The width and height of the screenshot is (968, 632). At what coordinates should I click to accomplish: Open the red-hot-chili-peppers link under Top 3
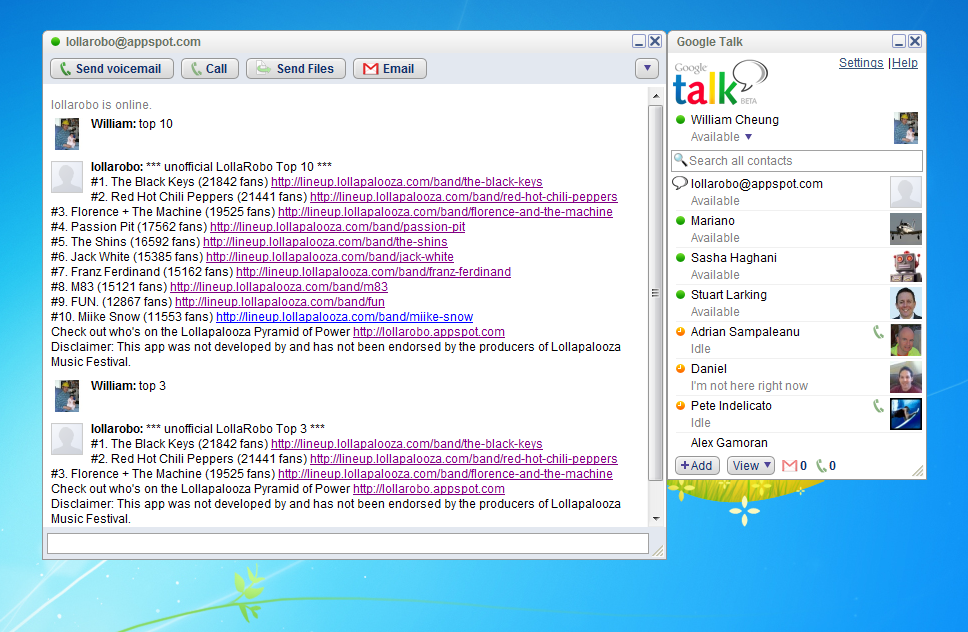pos(464,459)
